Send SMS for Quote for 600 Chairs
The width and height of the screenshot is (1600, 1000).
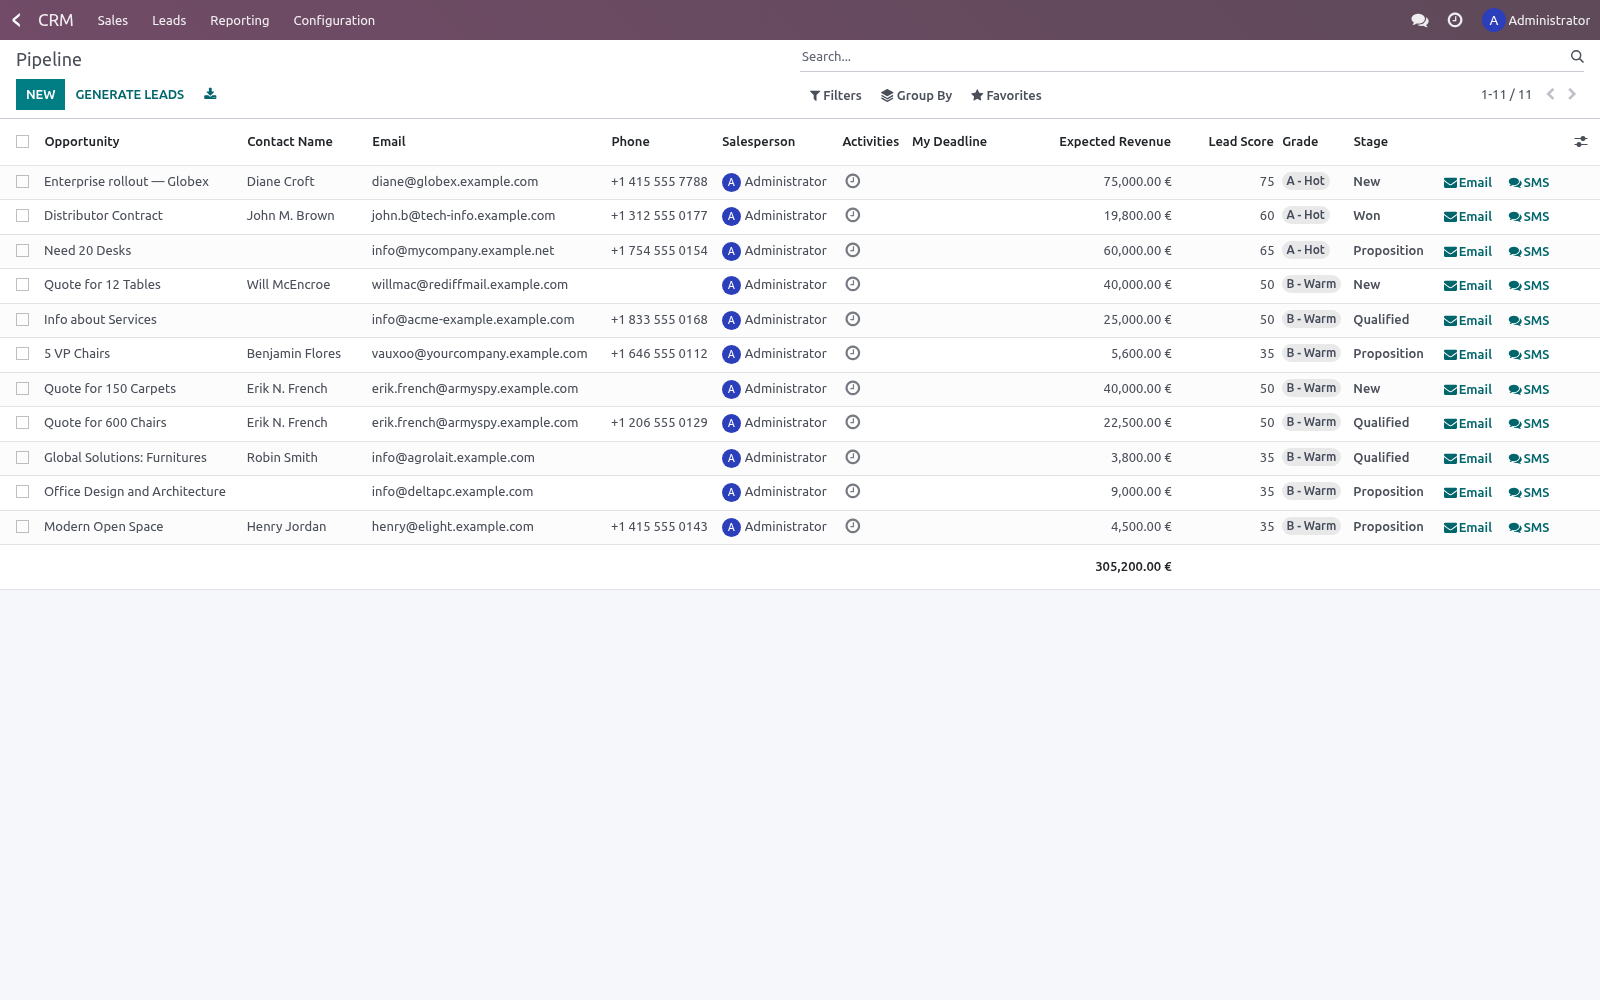pyautogui.click(x=1529, y=423)
